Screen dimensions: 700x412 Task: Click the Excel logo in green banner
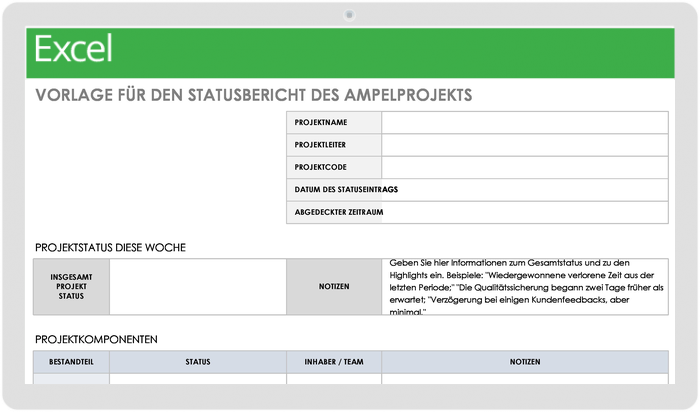73,49
